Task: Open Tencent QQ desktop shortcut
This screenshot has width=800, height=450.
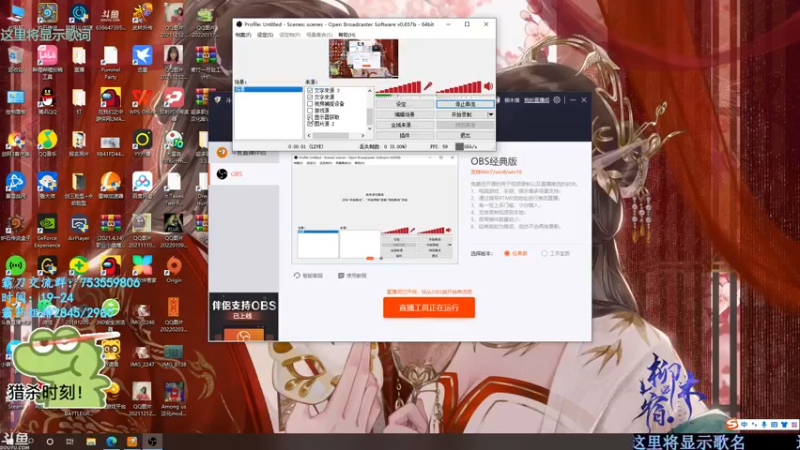Action: click(47, 100)
